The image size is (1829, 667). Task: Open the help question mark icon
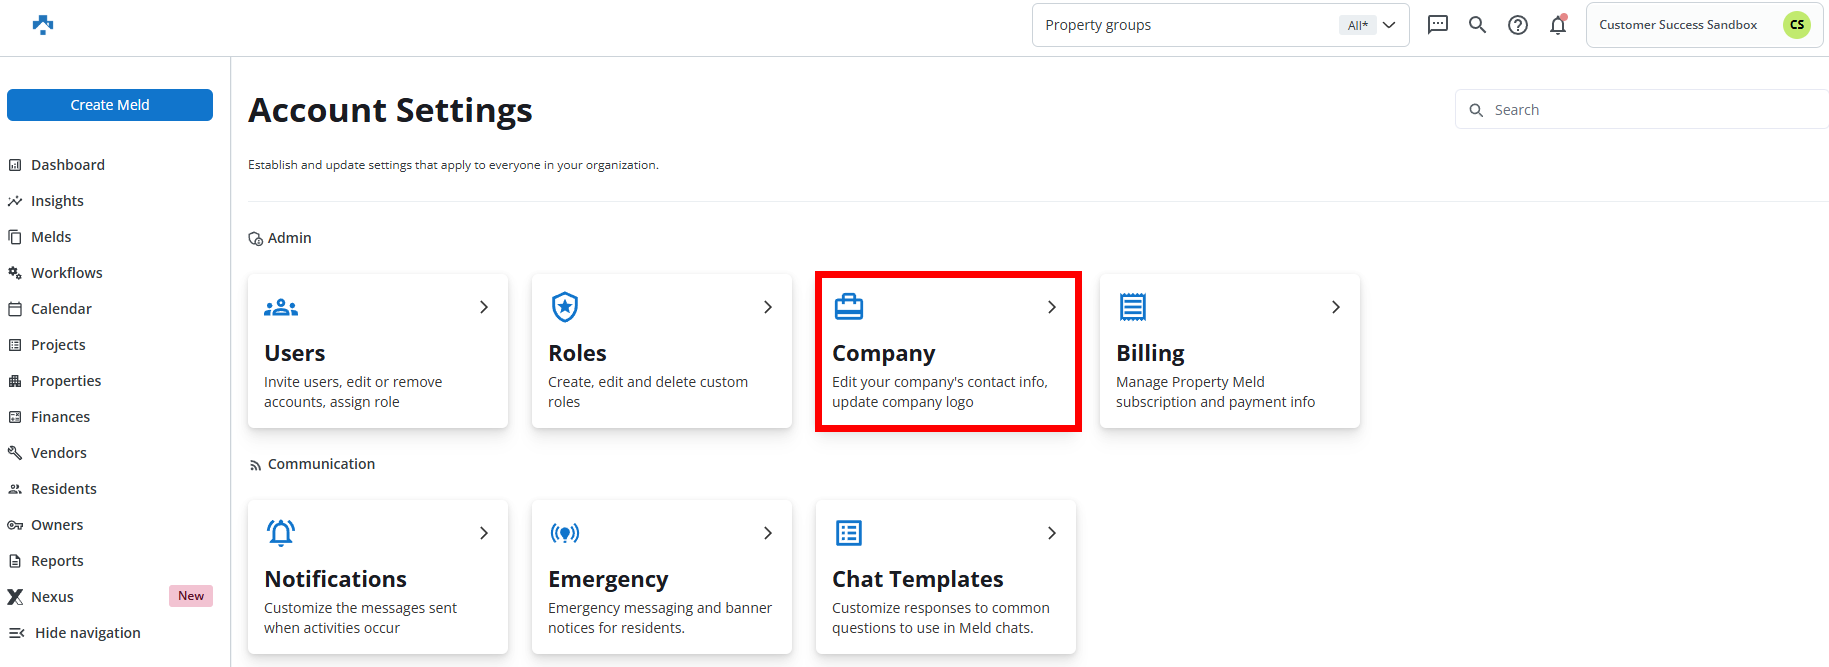[x=1517, y=25]
